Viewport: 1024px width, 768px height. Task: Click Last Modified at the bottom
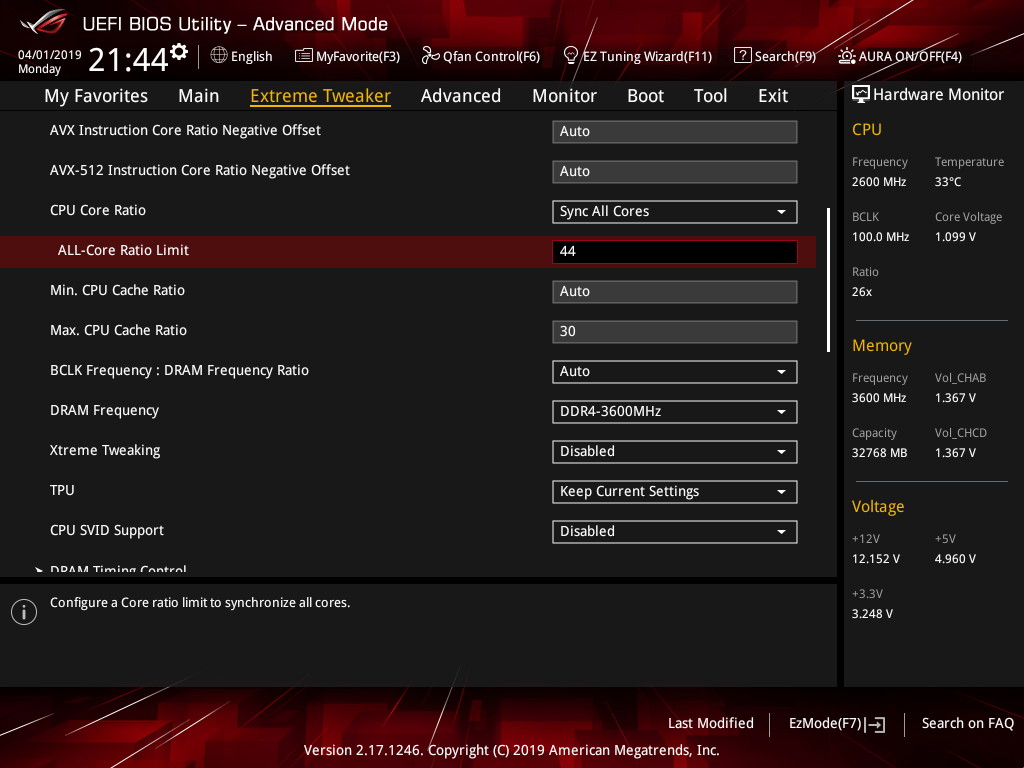711,723
